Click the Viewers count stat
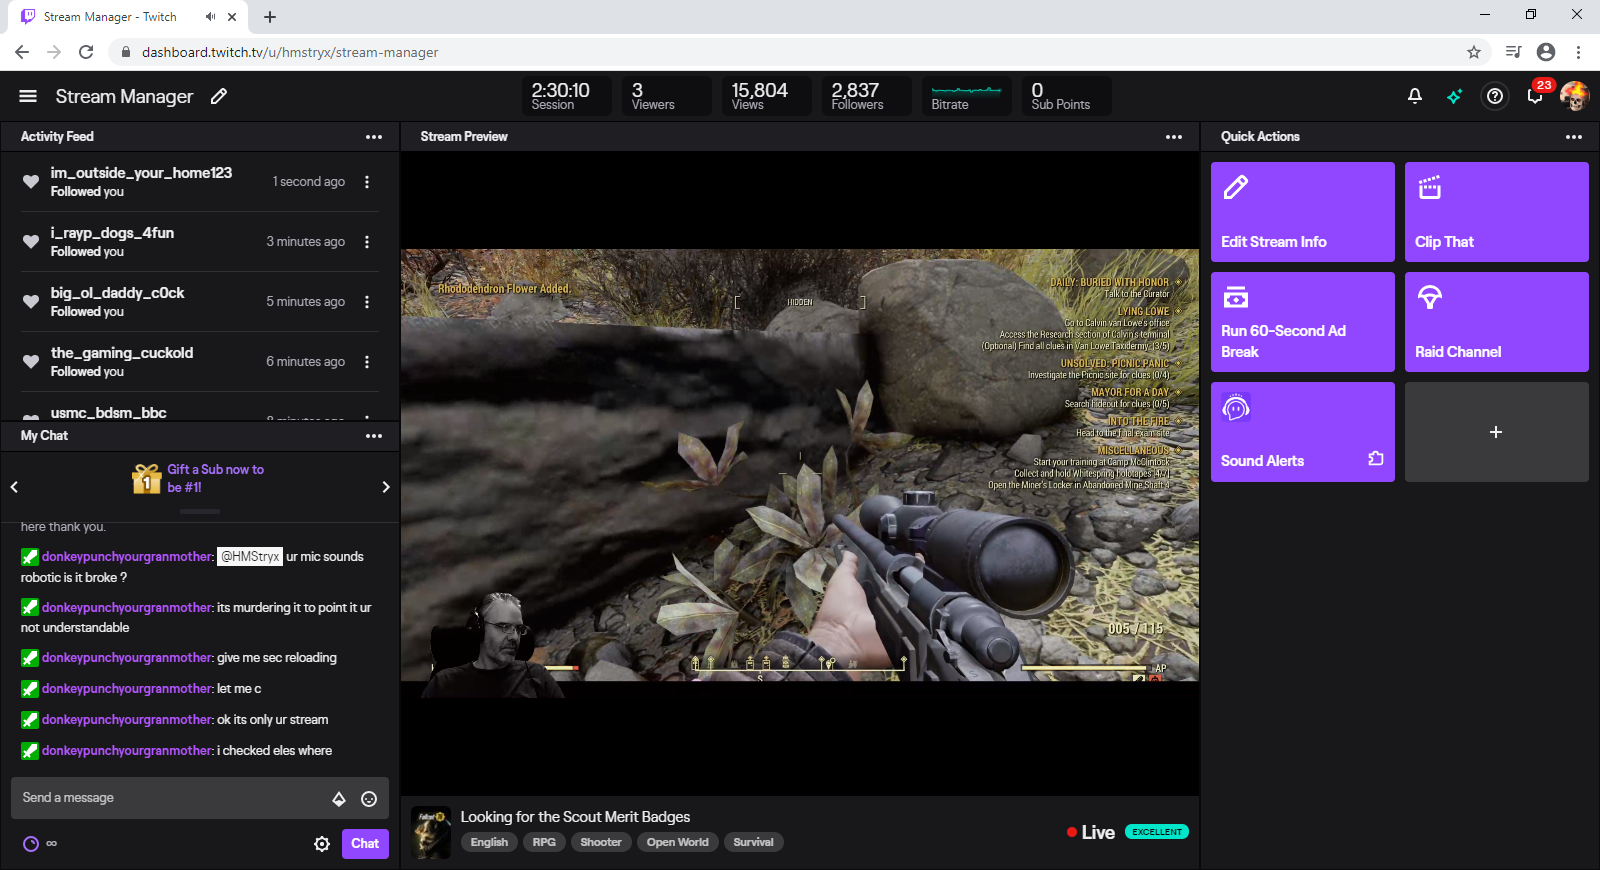The image size is (1600, 870). point(667,96)
